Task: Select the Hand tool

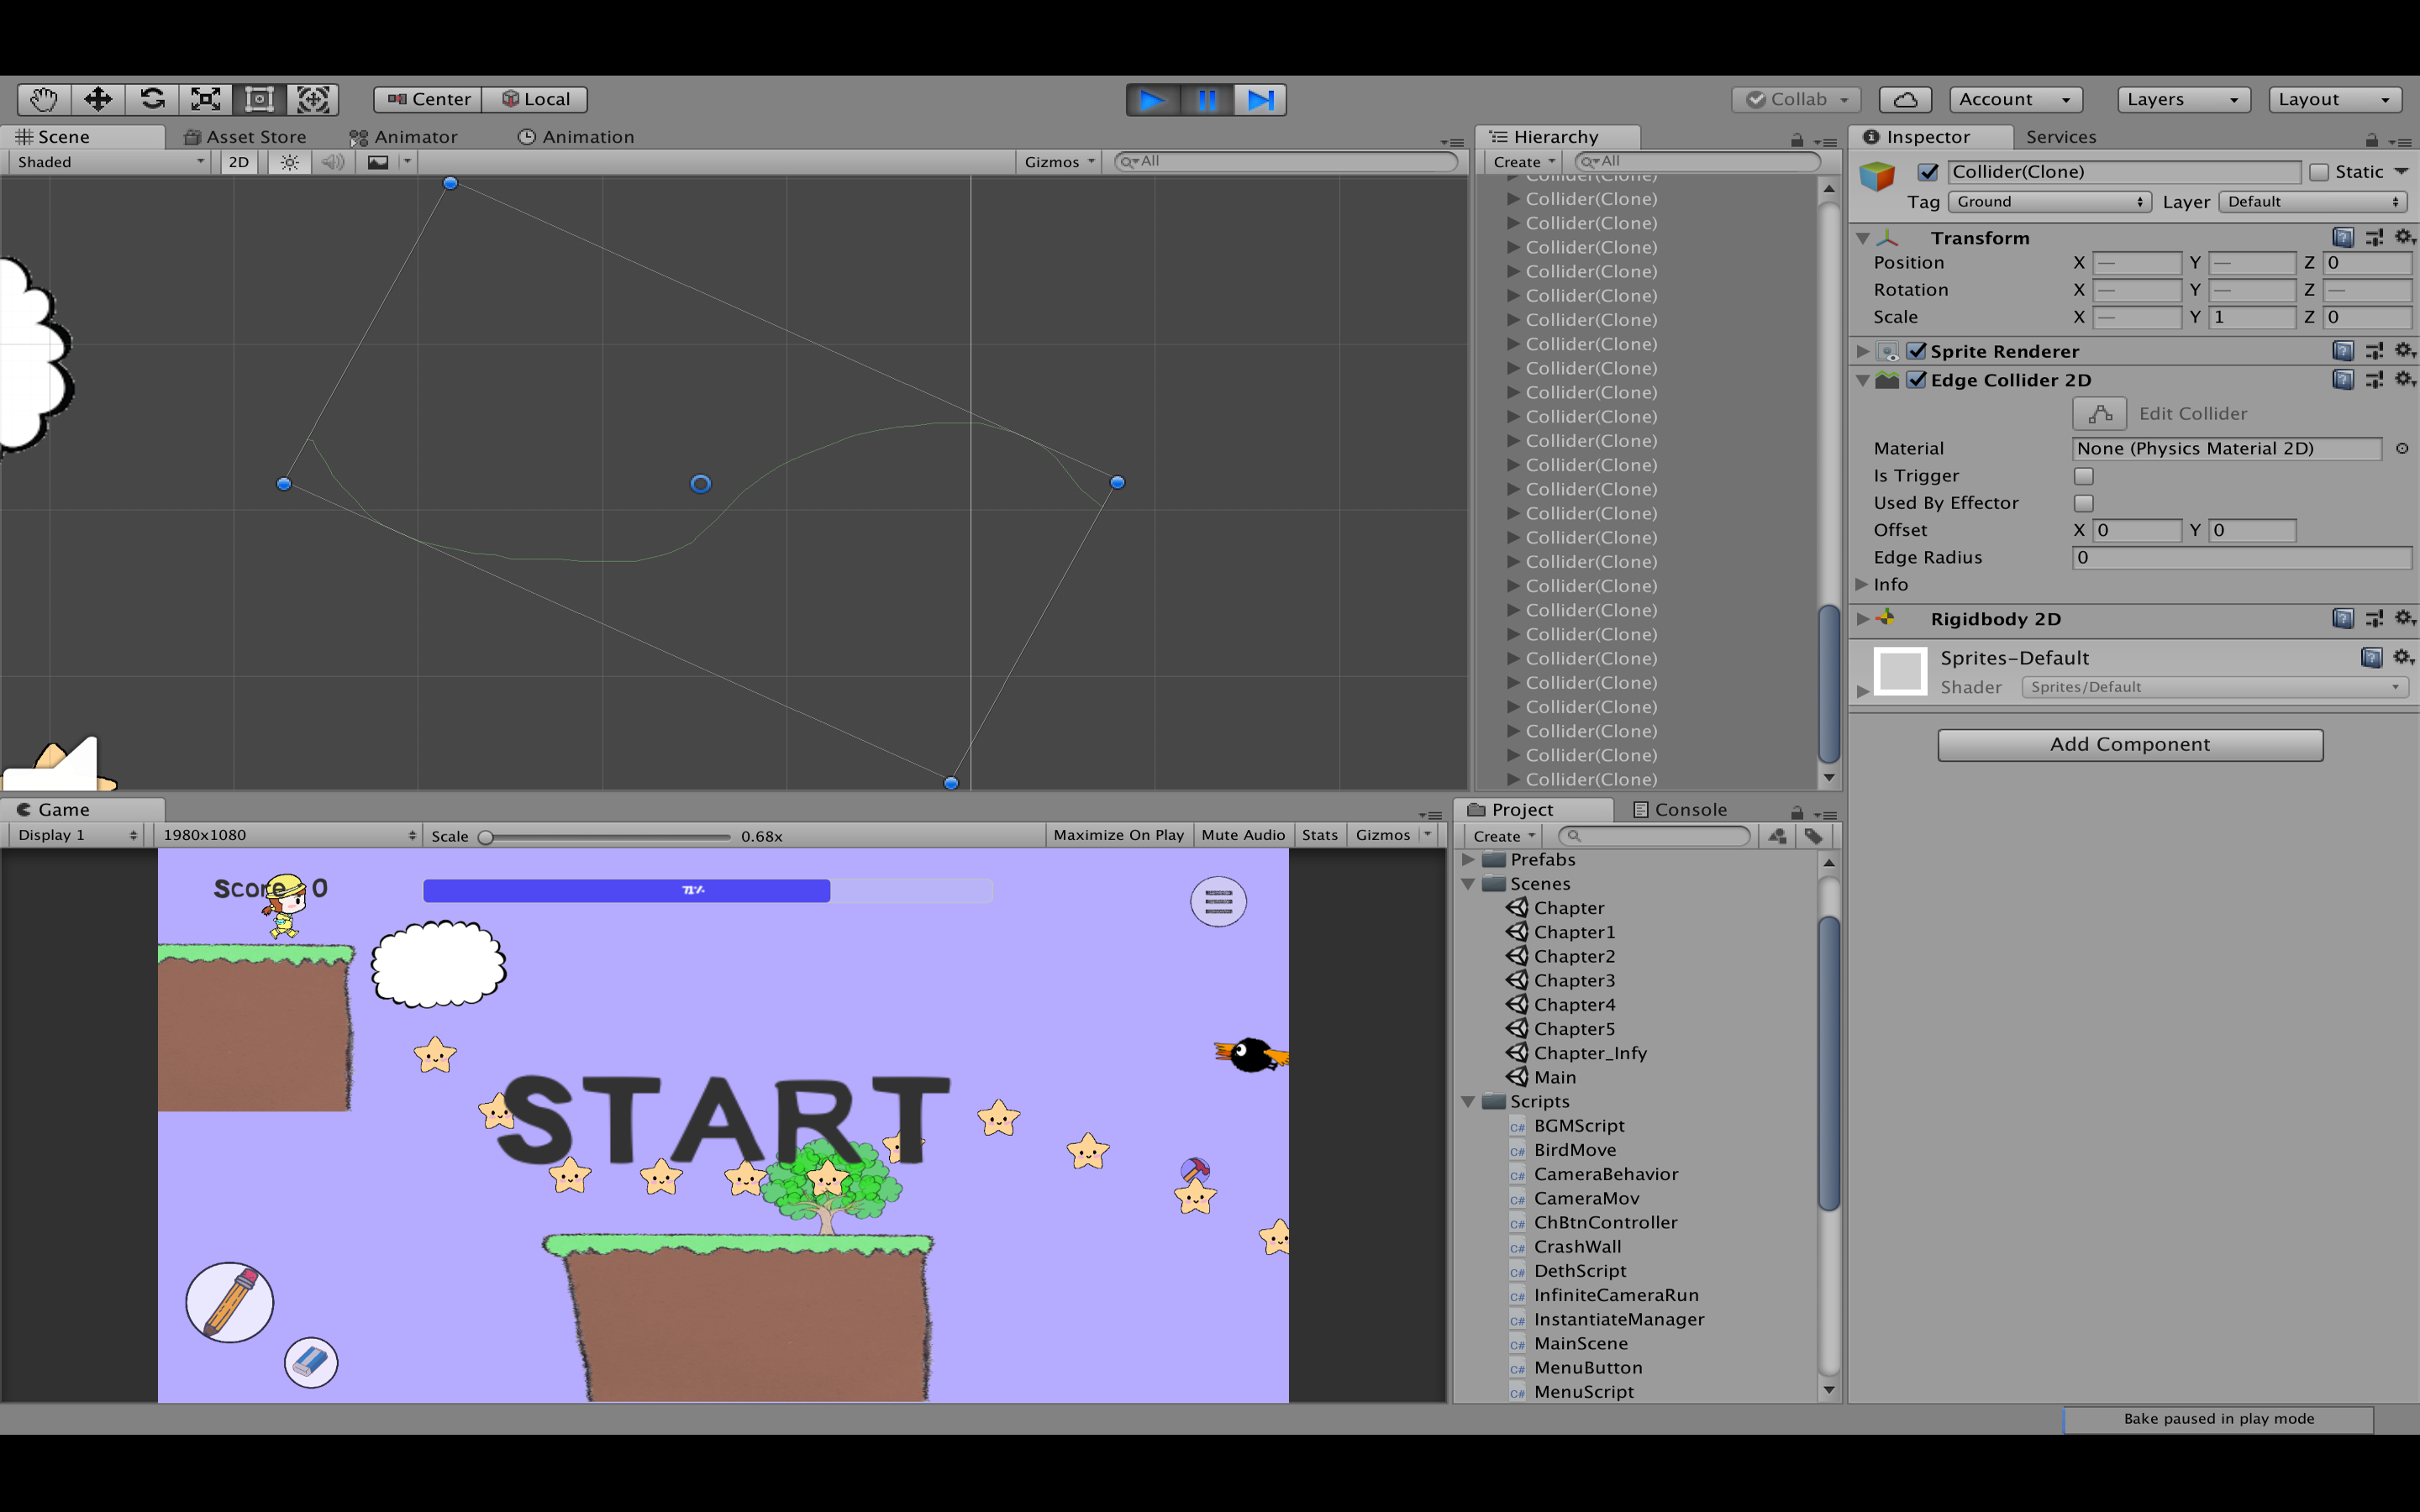Action: tap(44, 99)
